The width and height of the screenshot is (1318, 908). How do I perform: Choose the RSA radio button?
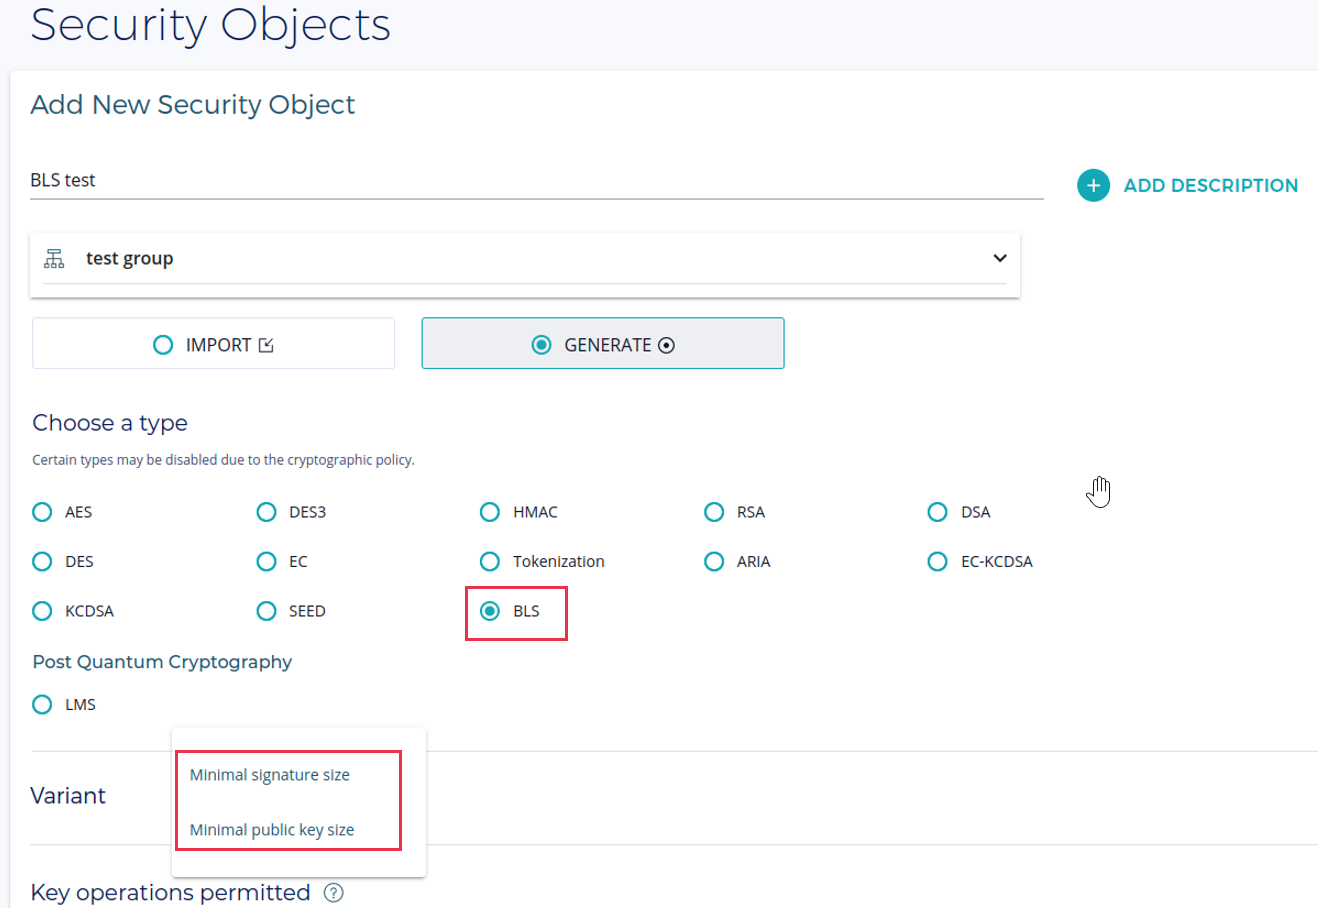point(714,512)
